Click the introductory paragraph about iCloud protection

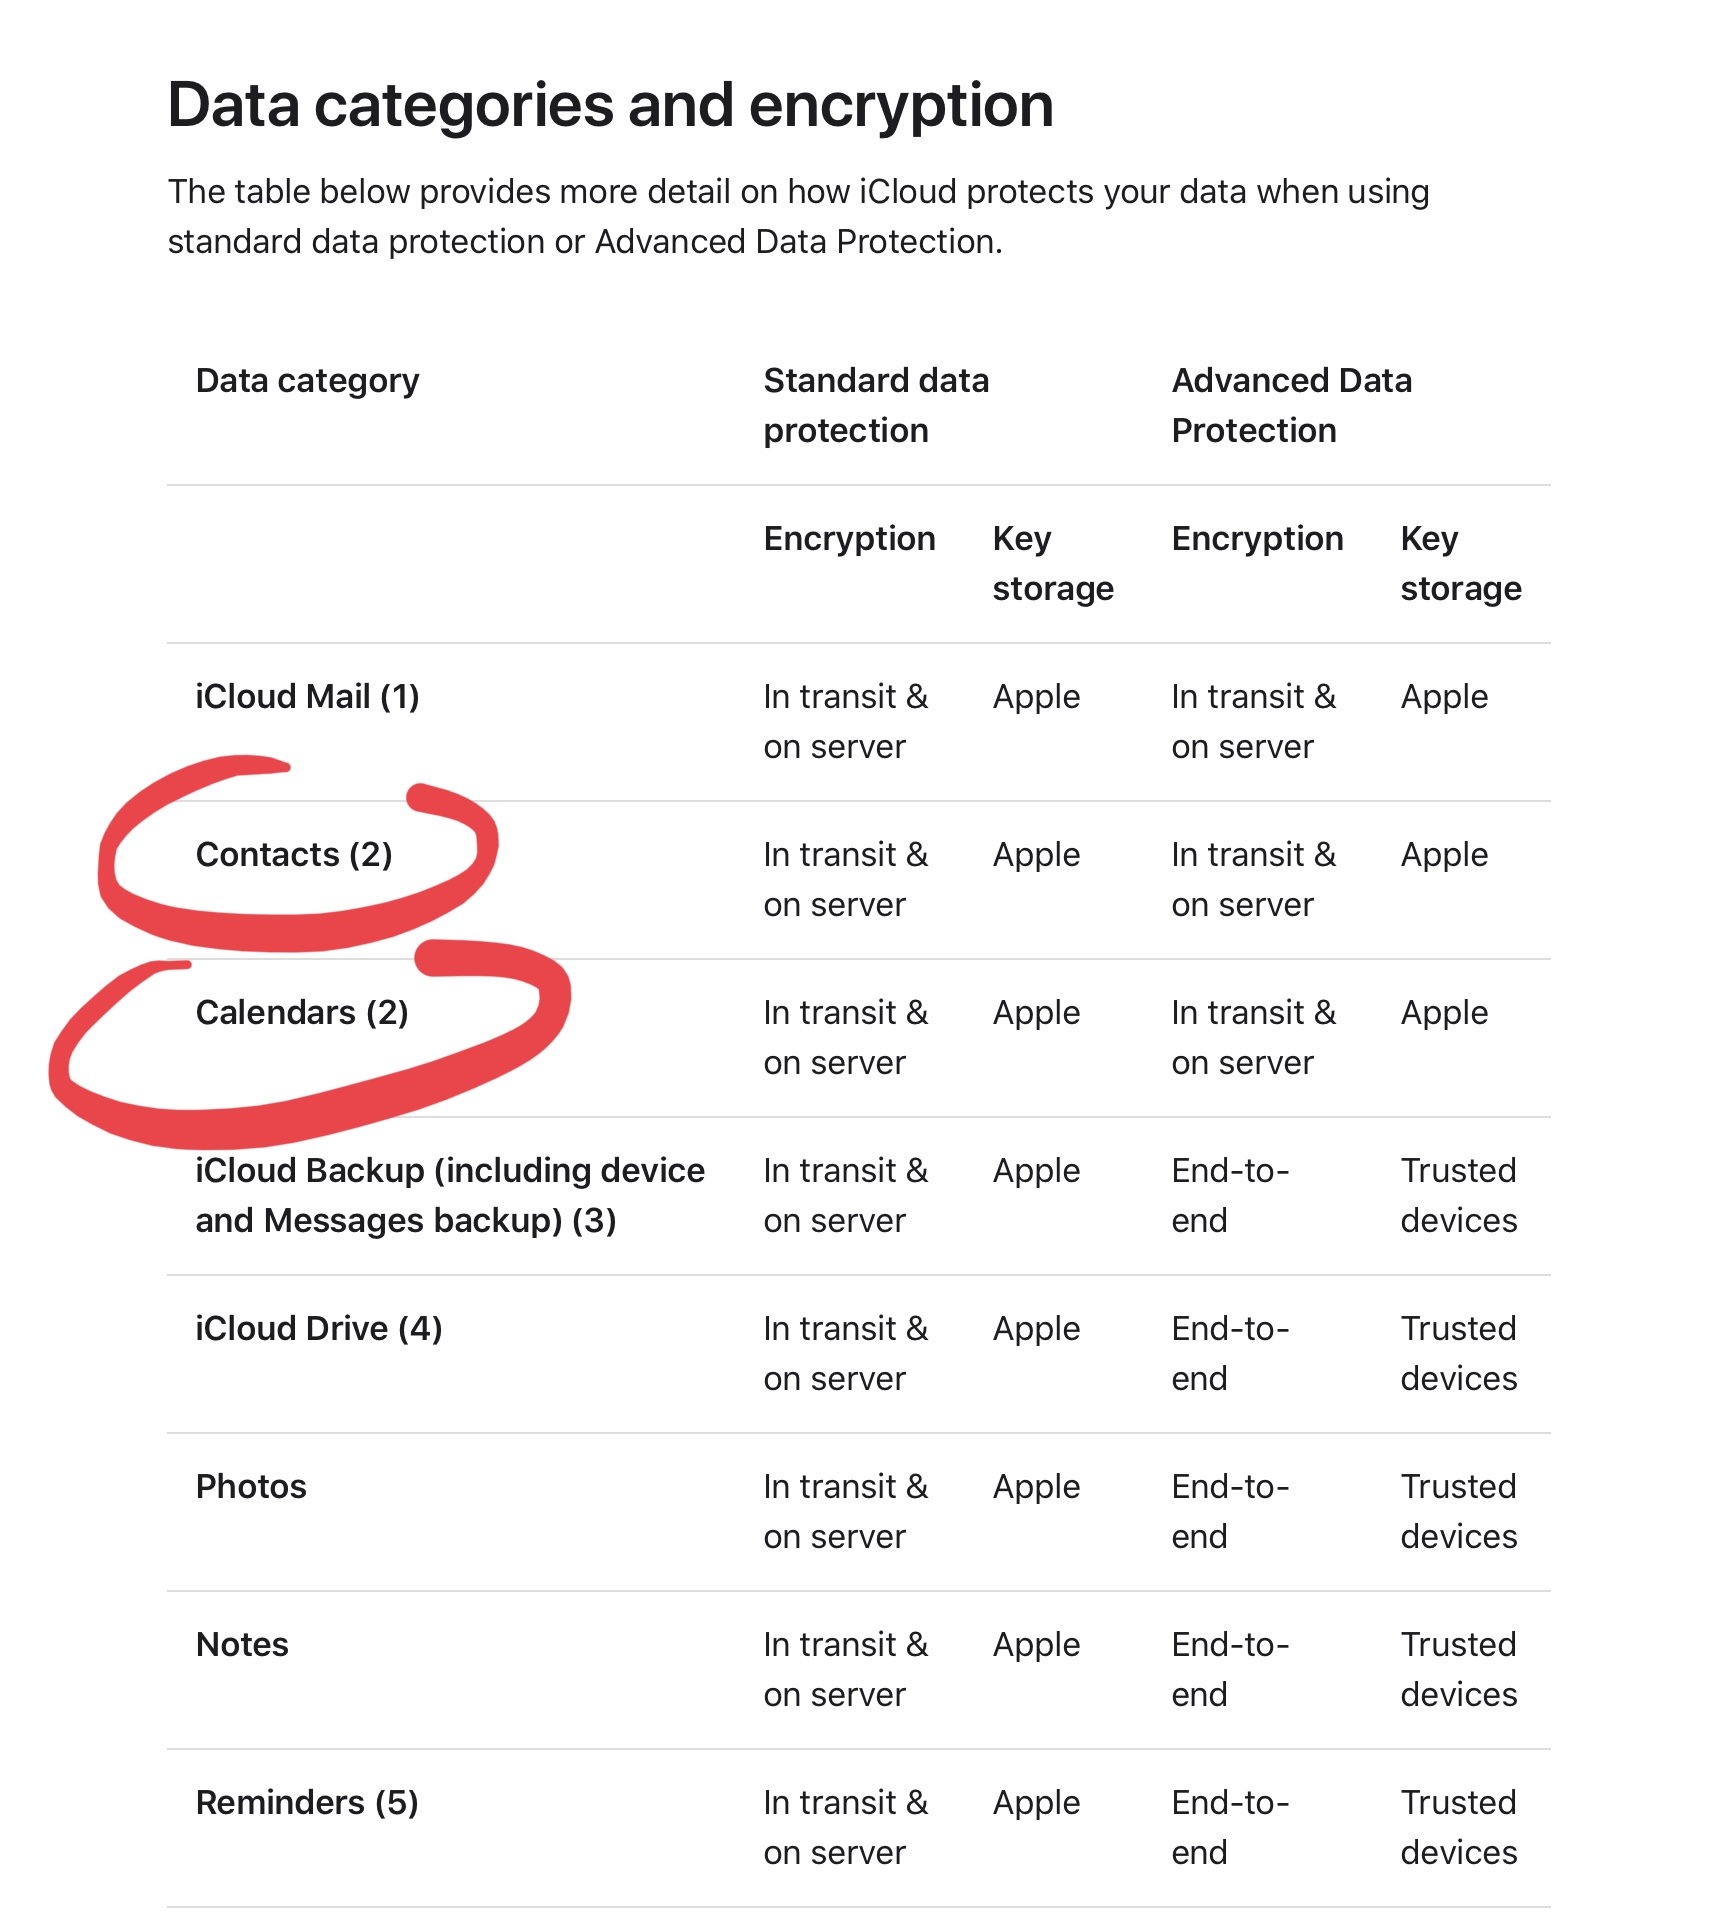coord(798,216)
